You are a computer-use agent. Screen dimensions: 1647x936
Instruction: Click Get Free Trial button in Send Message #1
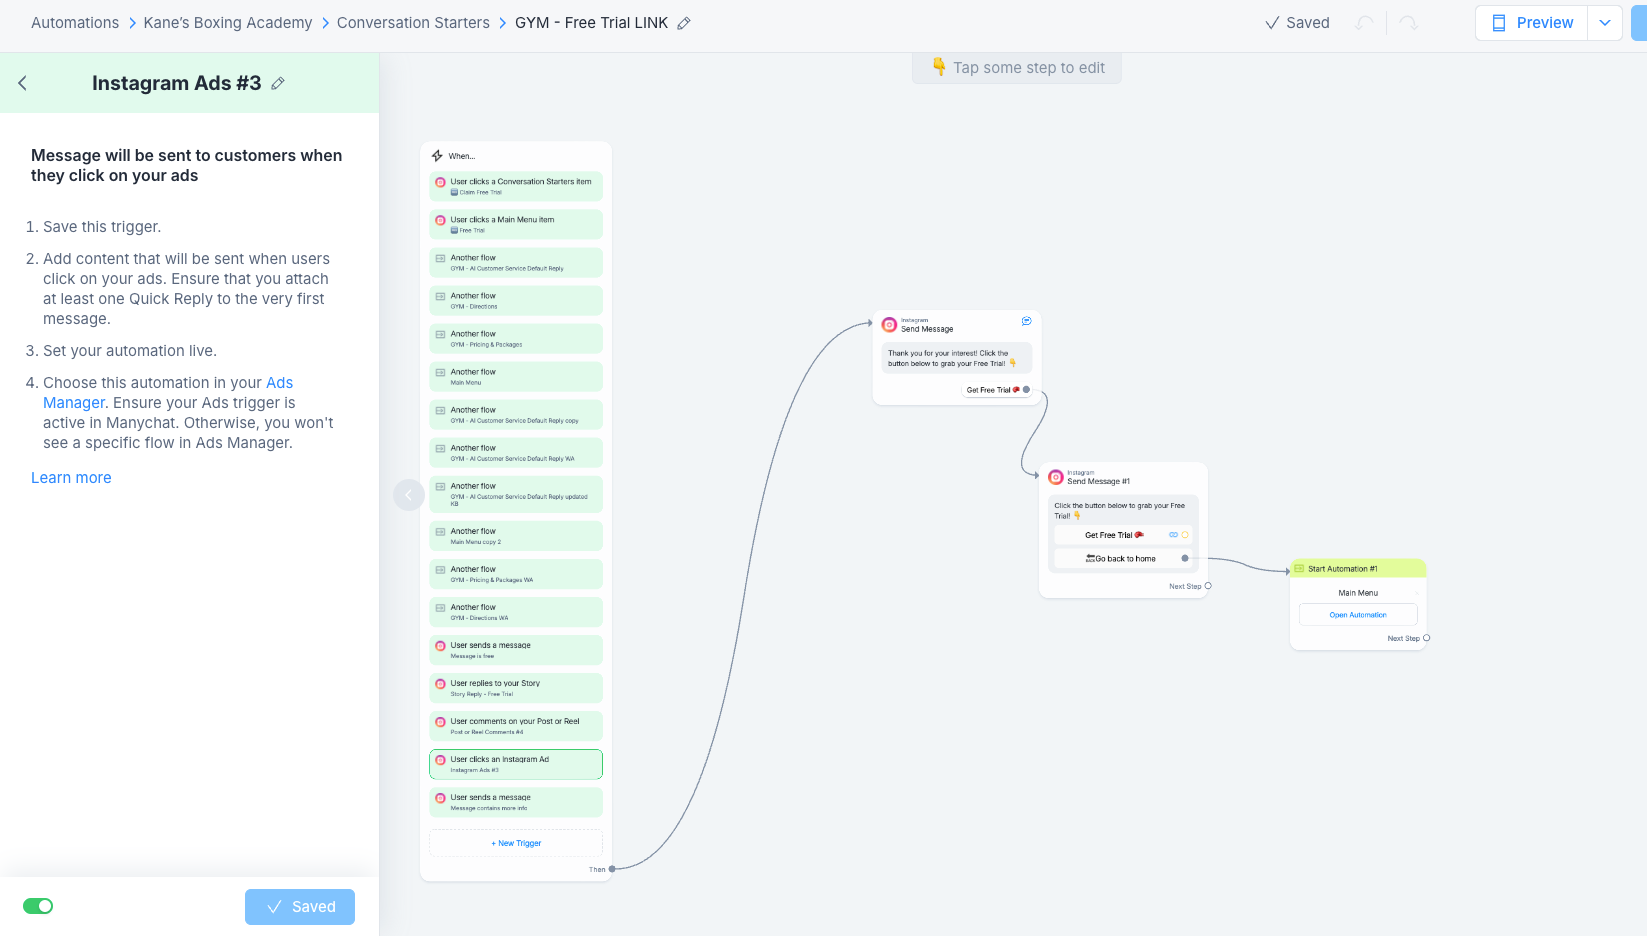click(x=1123, y=535)
